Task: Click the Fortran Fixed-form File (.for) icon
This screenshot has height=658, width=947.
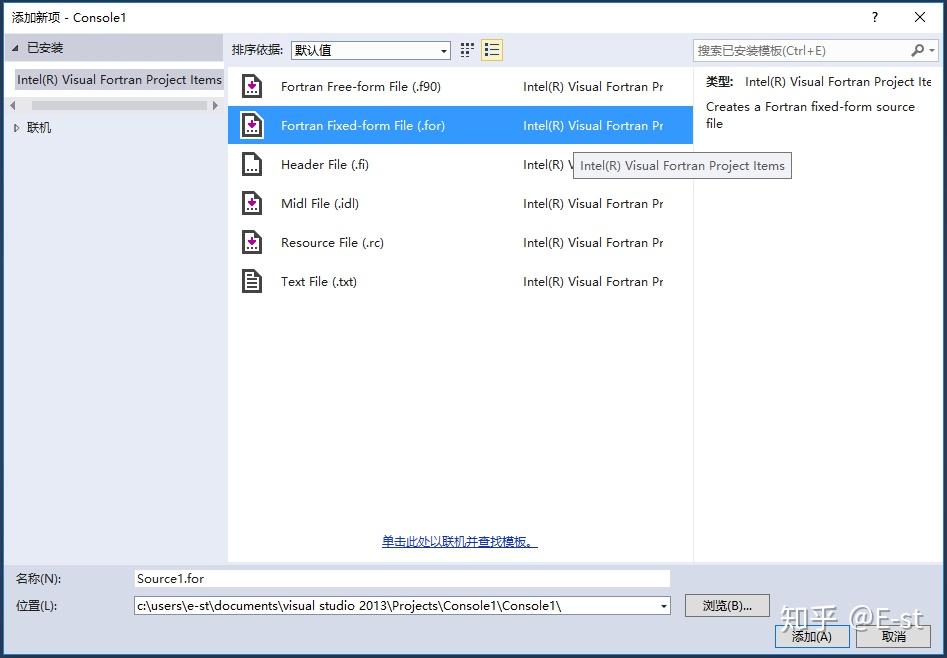Action: pos(251,125)
